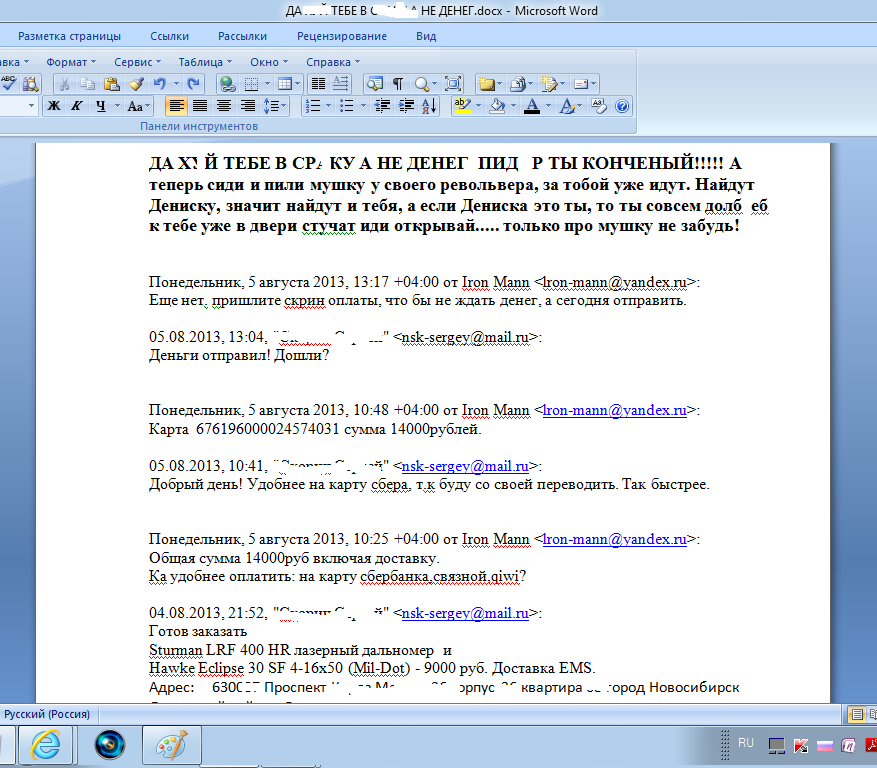The image size is (877, 768).
Task: Click the Русский (Россия) language indicator
Action: pos(46,714)
